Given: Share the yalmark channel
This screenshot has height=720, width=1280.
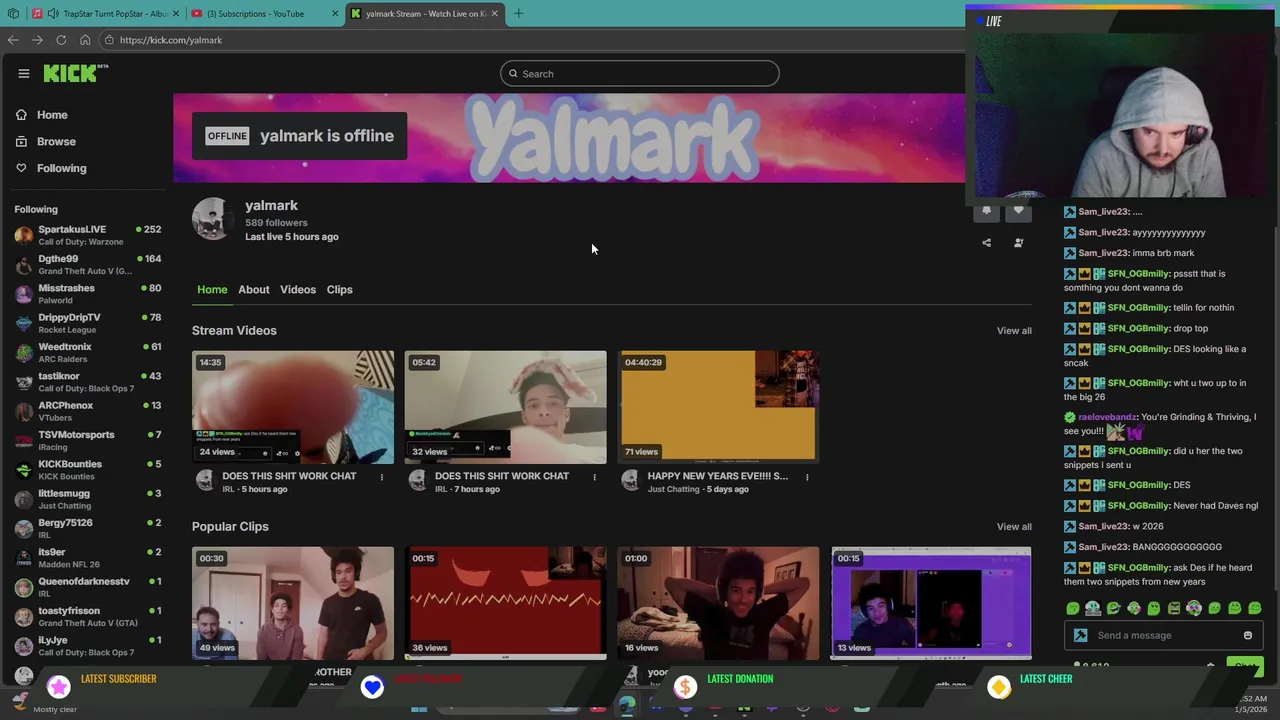Looking at the screenshot, I should coord(986,243).
